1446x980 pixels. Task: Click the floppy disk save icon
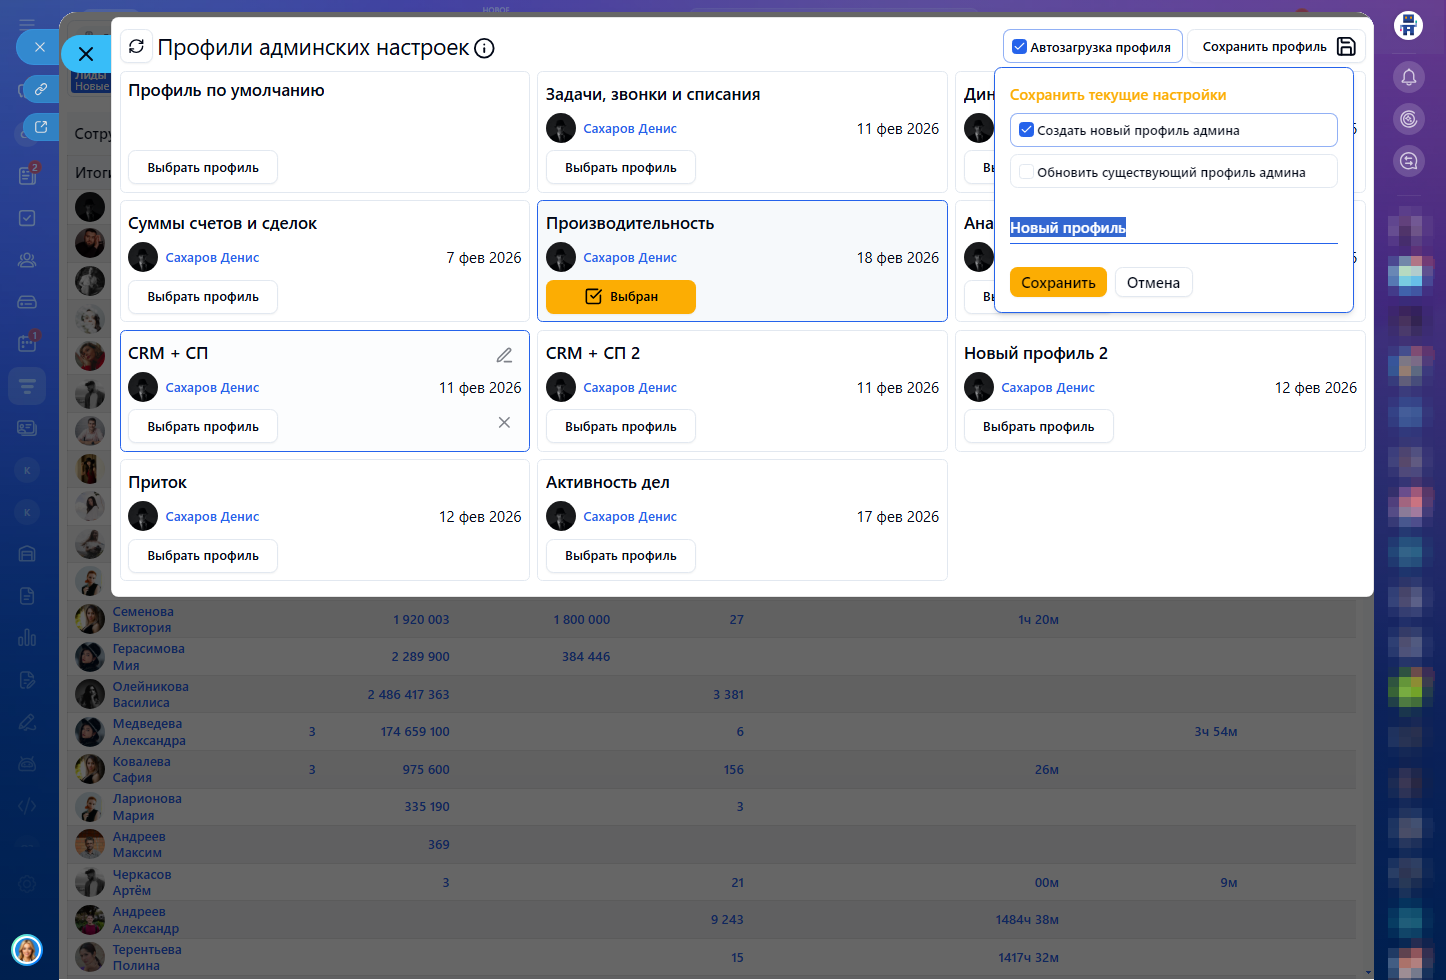pos(1346,47)
